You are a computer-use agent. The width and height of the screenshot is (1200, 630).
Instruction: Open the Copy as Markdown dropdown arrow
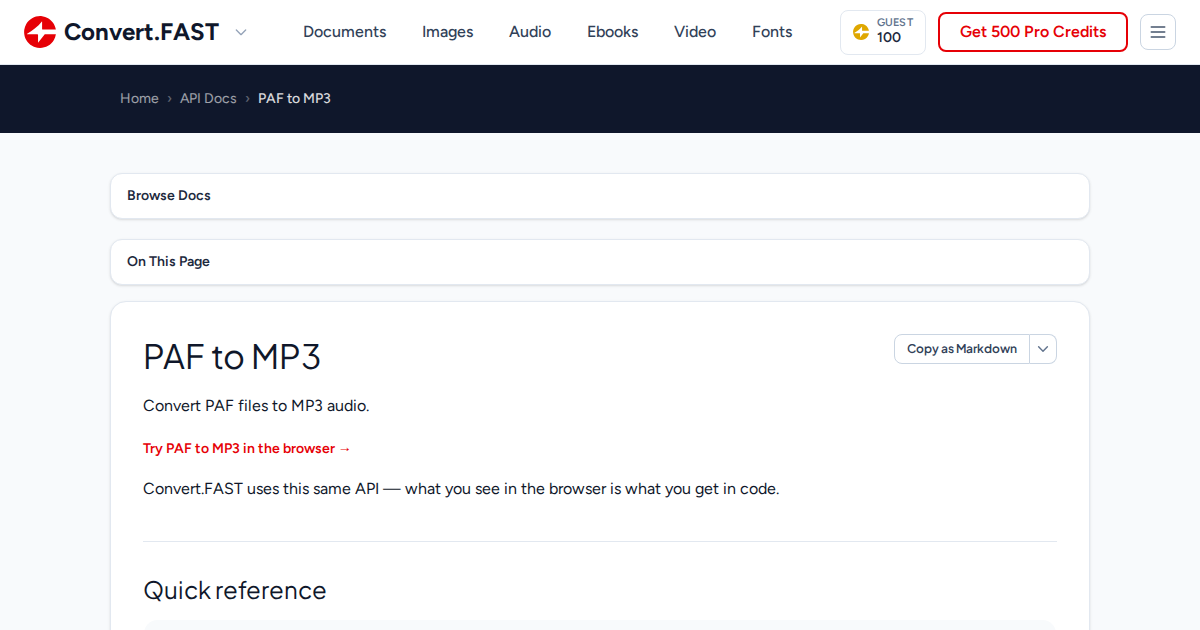point(1043,349)
